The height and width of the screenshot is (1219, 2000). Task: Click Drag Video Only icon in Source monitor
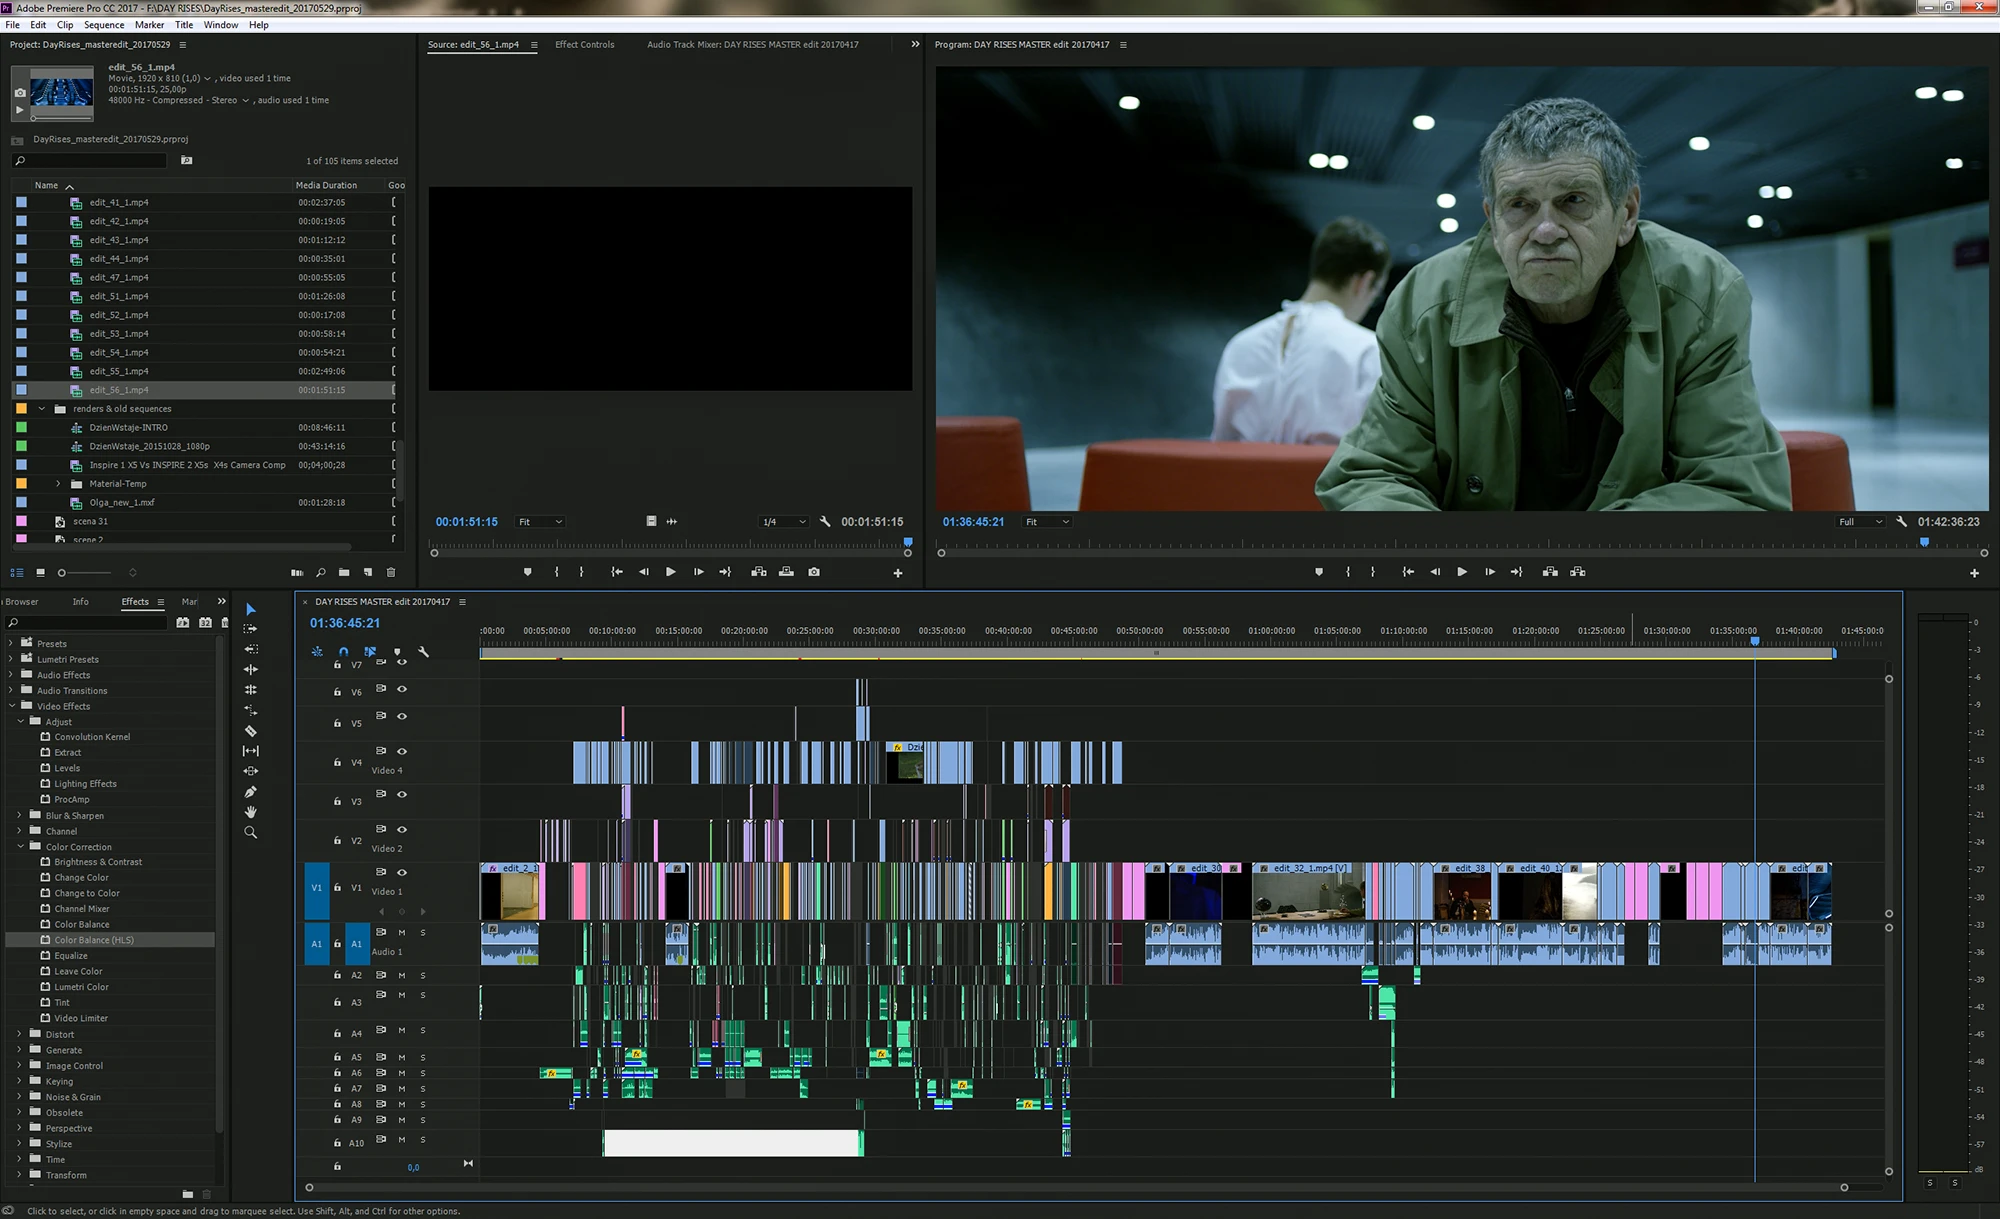point(651,521)
